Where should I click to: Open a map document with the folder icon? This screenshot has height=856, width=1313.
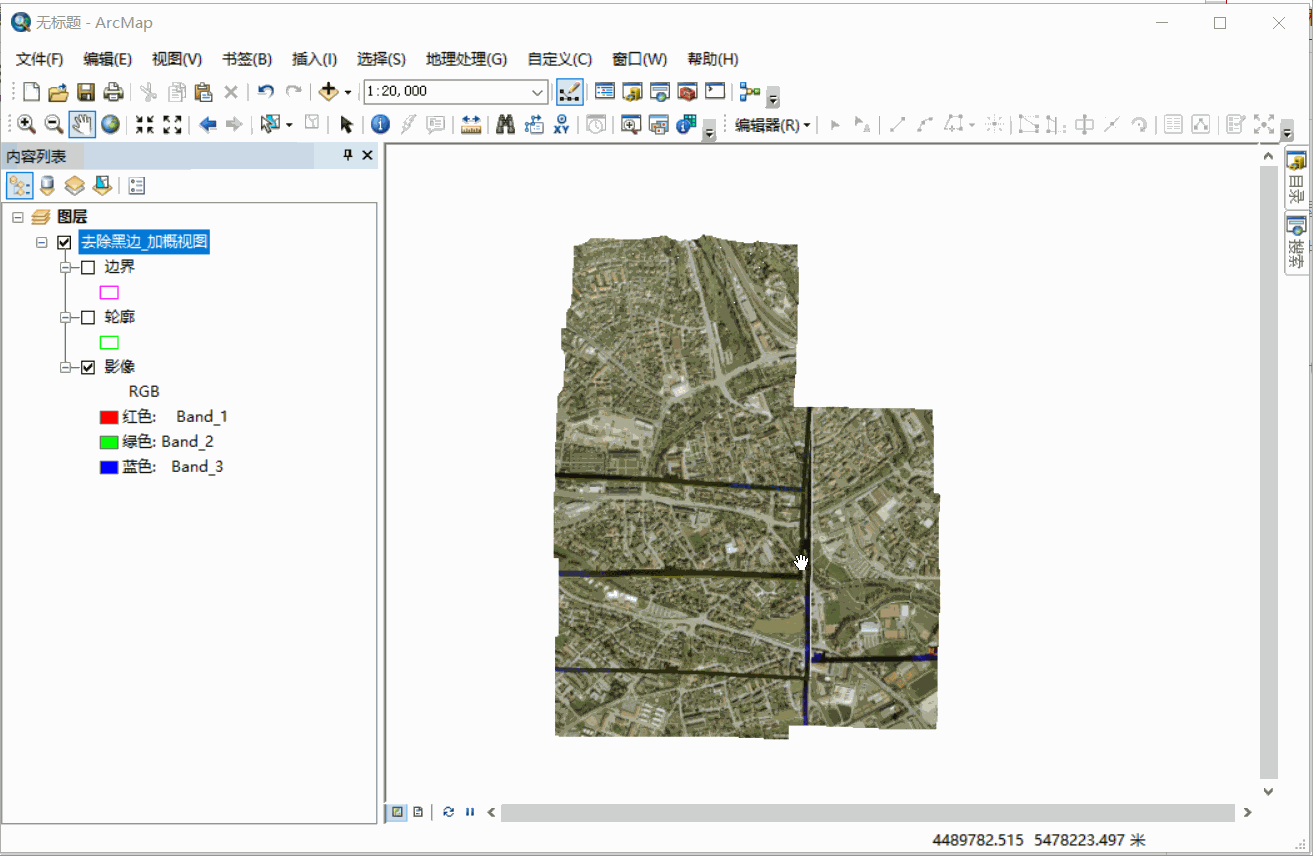click(58, 92)
